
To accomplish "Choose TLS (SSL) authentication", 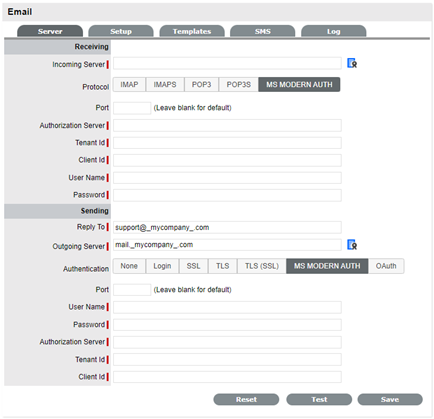I will click(262, 266).
